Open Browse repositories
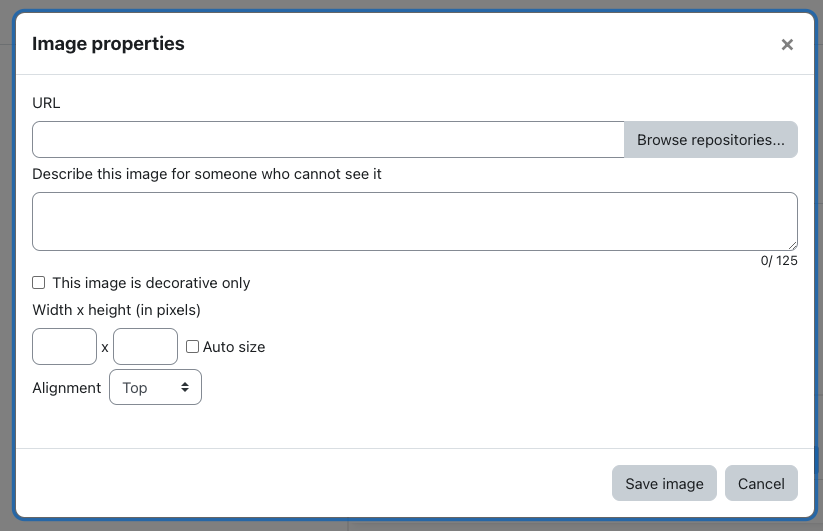This screenshot has width=823, height=531. (x=711, y=140)
